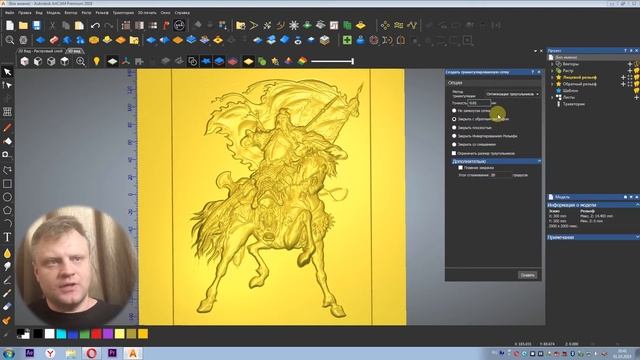This screenshot has height=360, width=640.
Task: Open the Модель menu
Action: coord(53,13)
